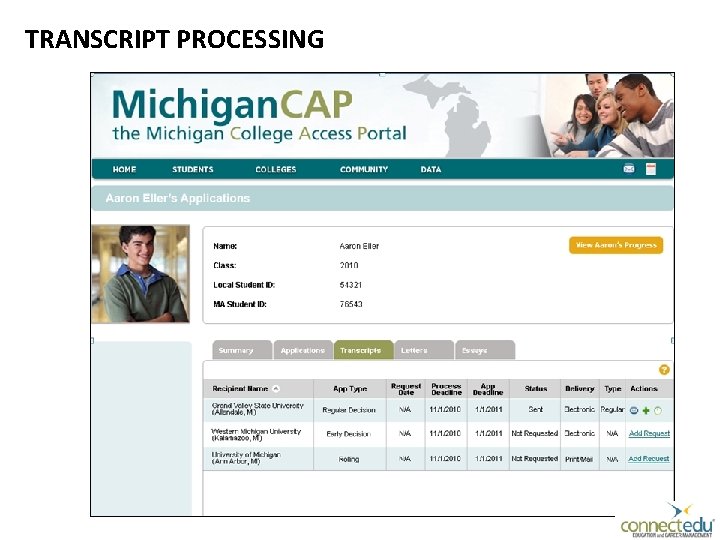Screen dimensions: 720x540
Task: Select Grand Valley State University recipient name
Action: coord(257,409)
